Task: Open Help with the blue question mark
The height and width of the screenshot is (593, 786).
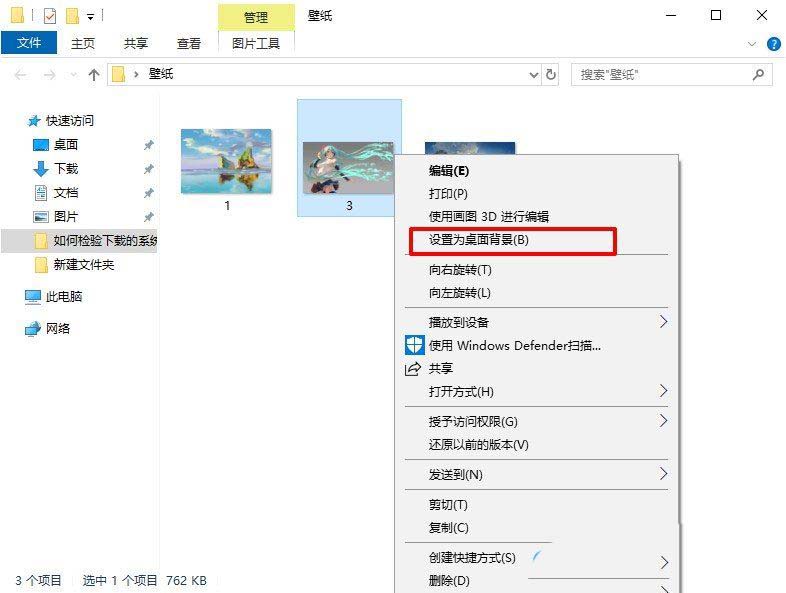Action: point(773,44)
